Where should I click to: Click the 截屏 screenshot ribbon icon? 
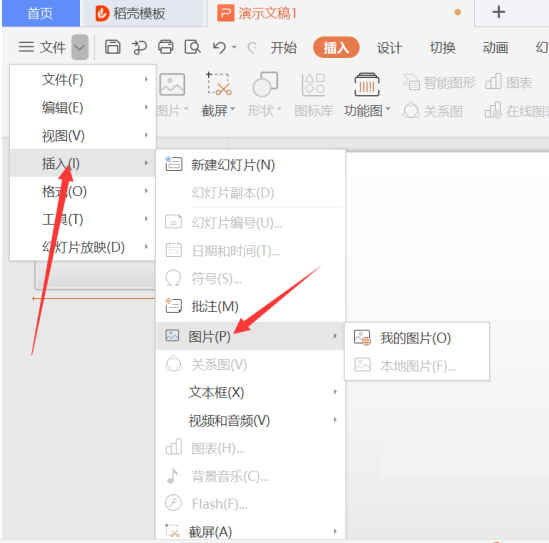tap(219, 84)
